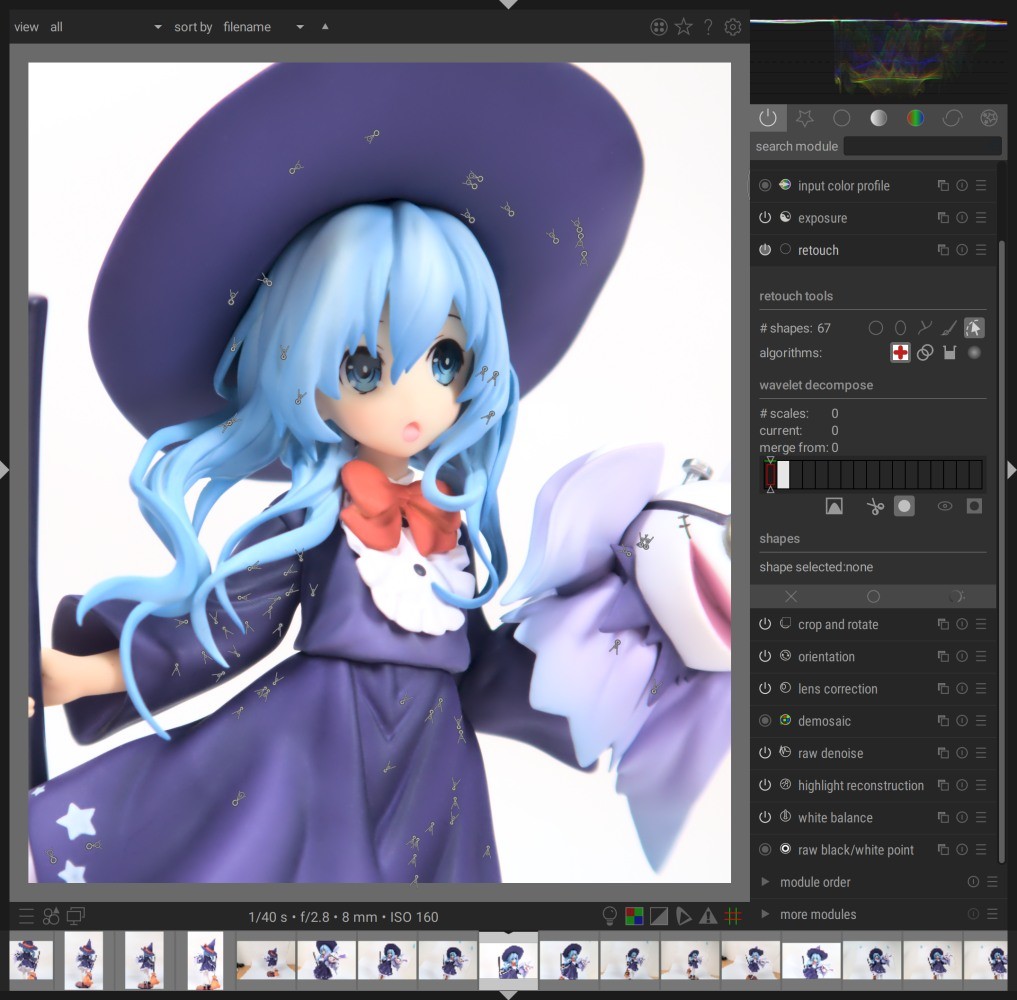
Task: Open the sort by filename dropdown
Action: tap(263, 27)
